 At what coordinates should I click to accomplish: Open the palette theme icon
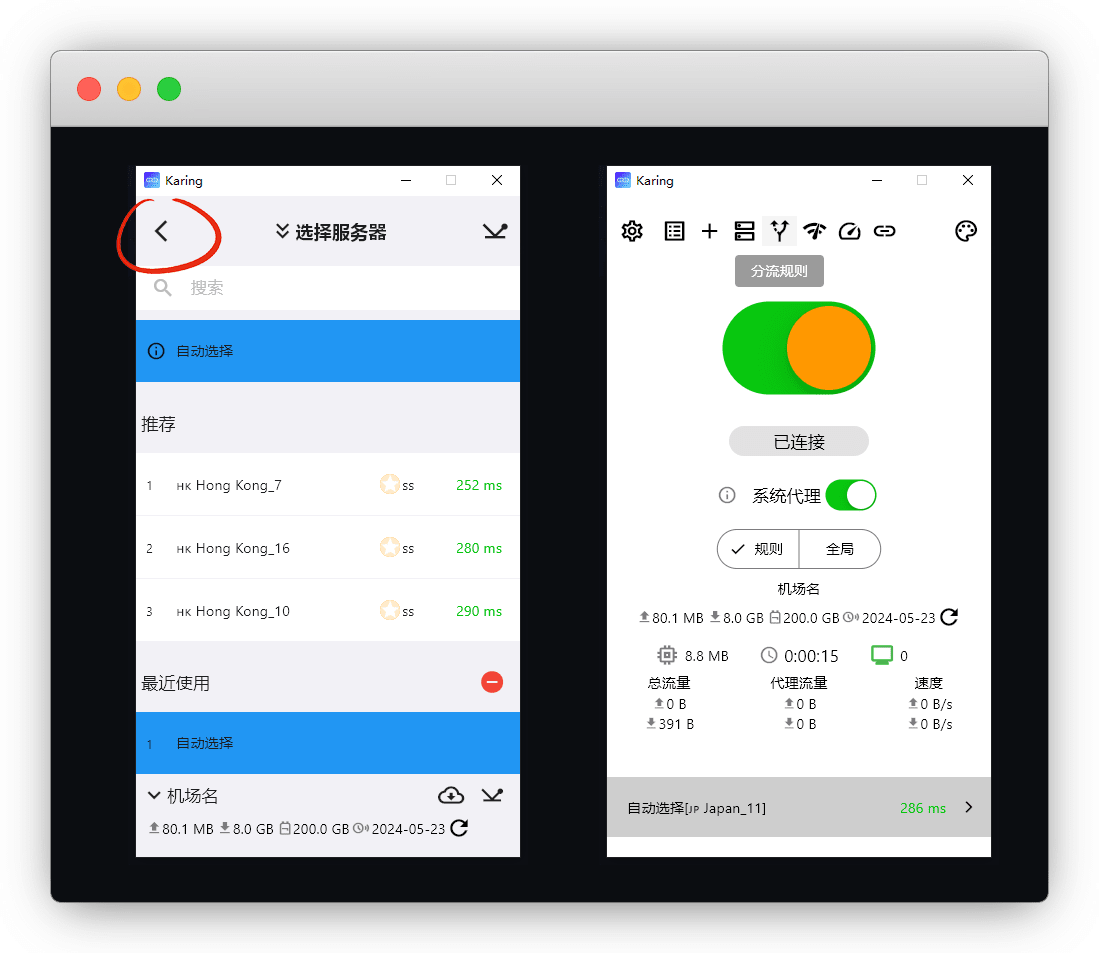tap(965, 232)
